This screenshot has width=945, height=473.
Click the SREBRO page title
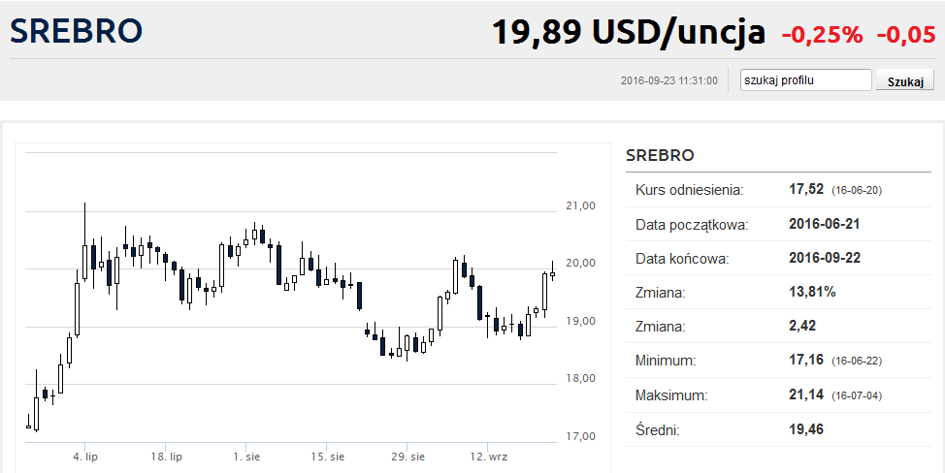[x=76, y=31]
